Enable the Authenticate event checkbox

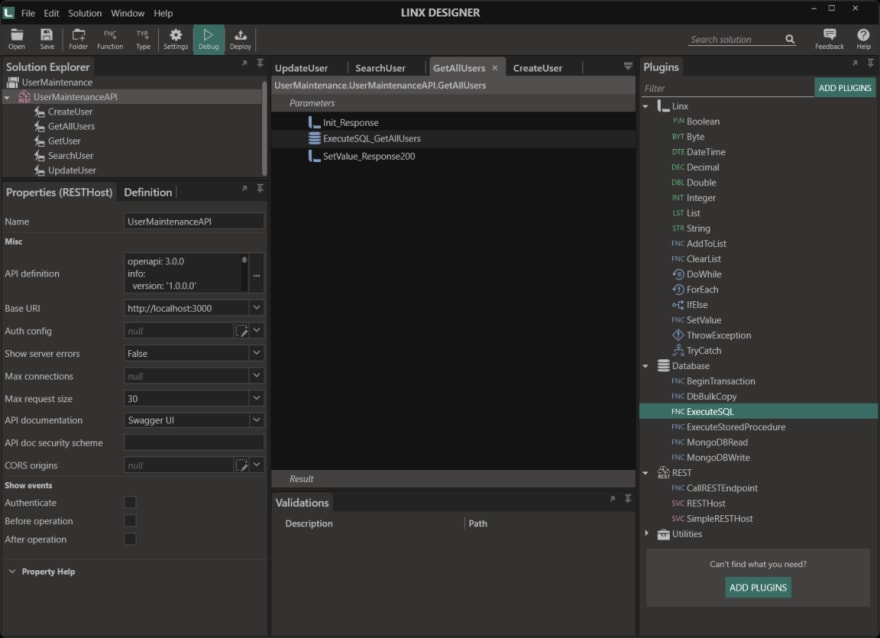(x=130, y=502)
